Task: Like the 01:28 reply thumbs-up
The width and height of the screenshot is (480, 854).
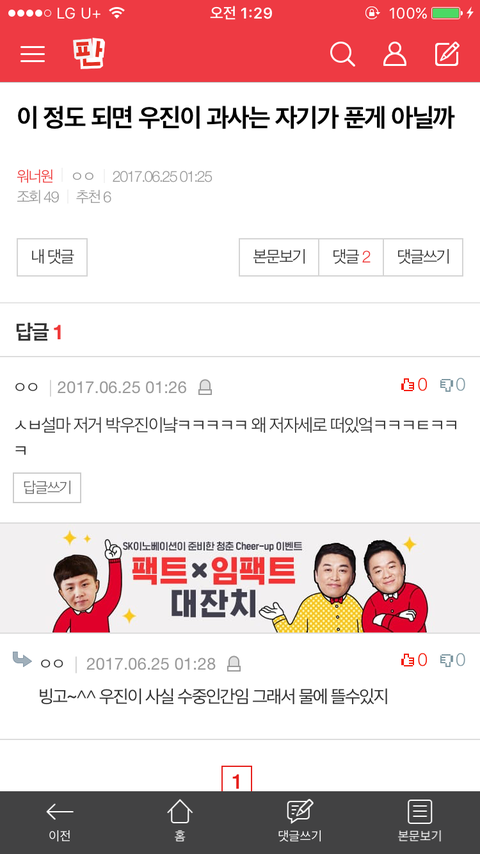Action: click(414, 660)
